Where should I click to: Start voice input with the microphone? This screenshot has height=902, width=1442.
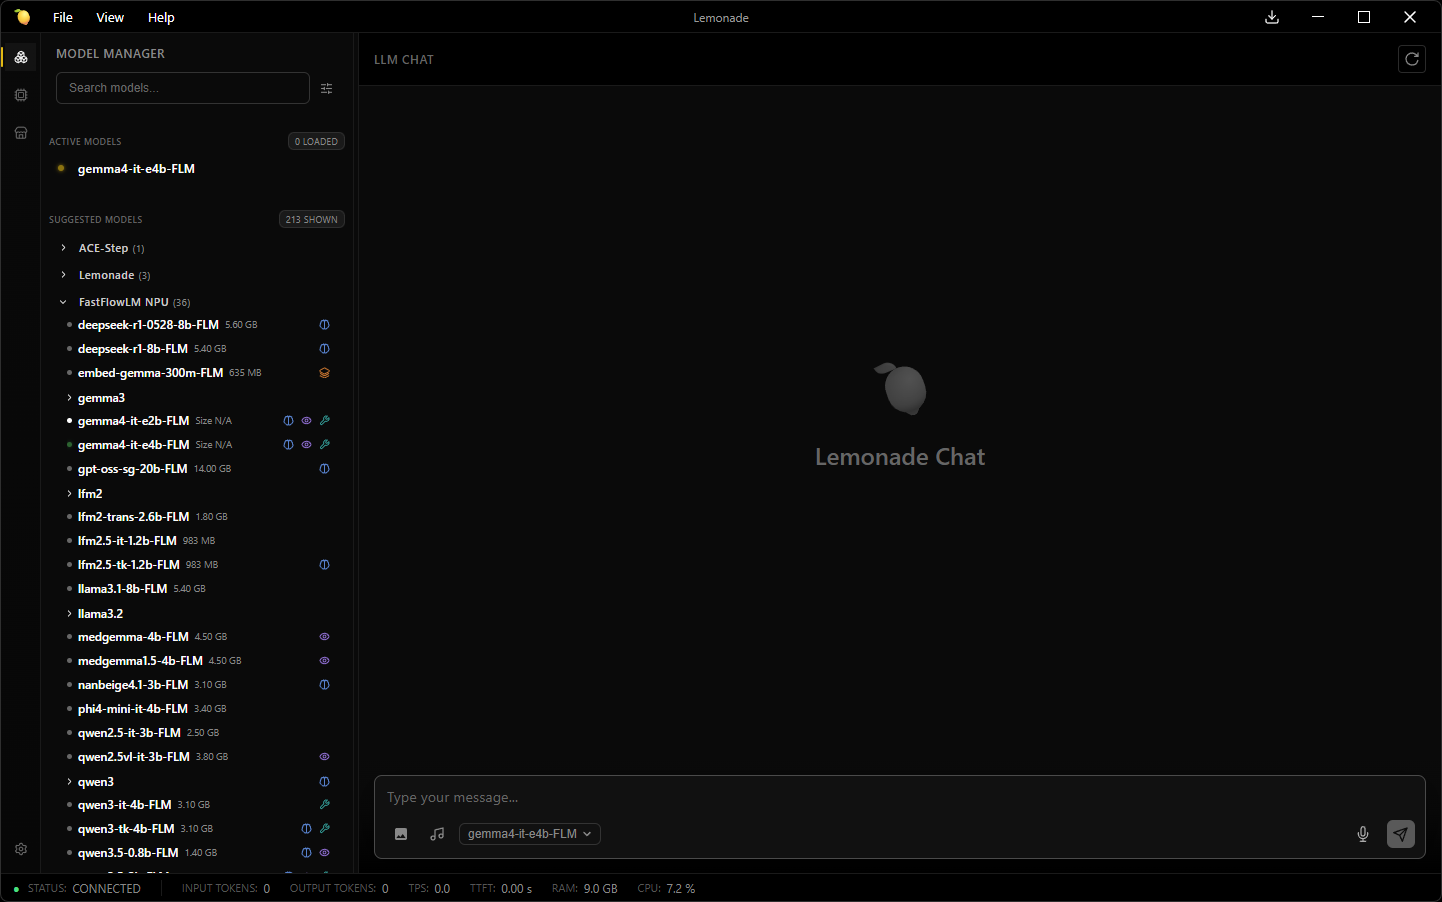click(1363, 834)
